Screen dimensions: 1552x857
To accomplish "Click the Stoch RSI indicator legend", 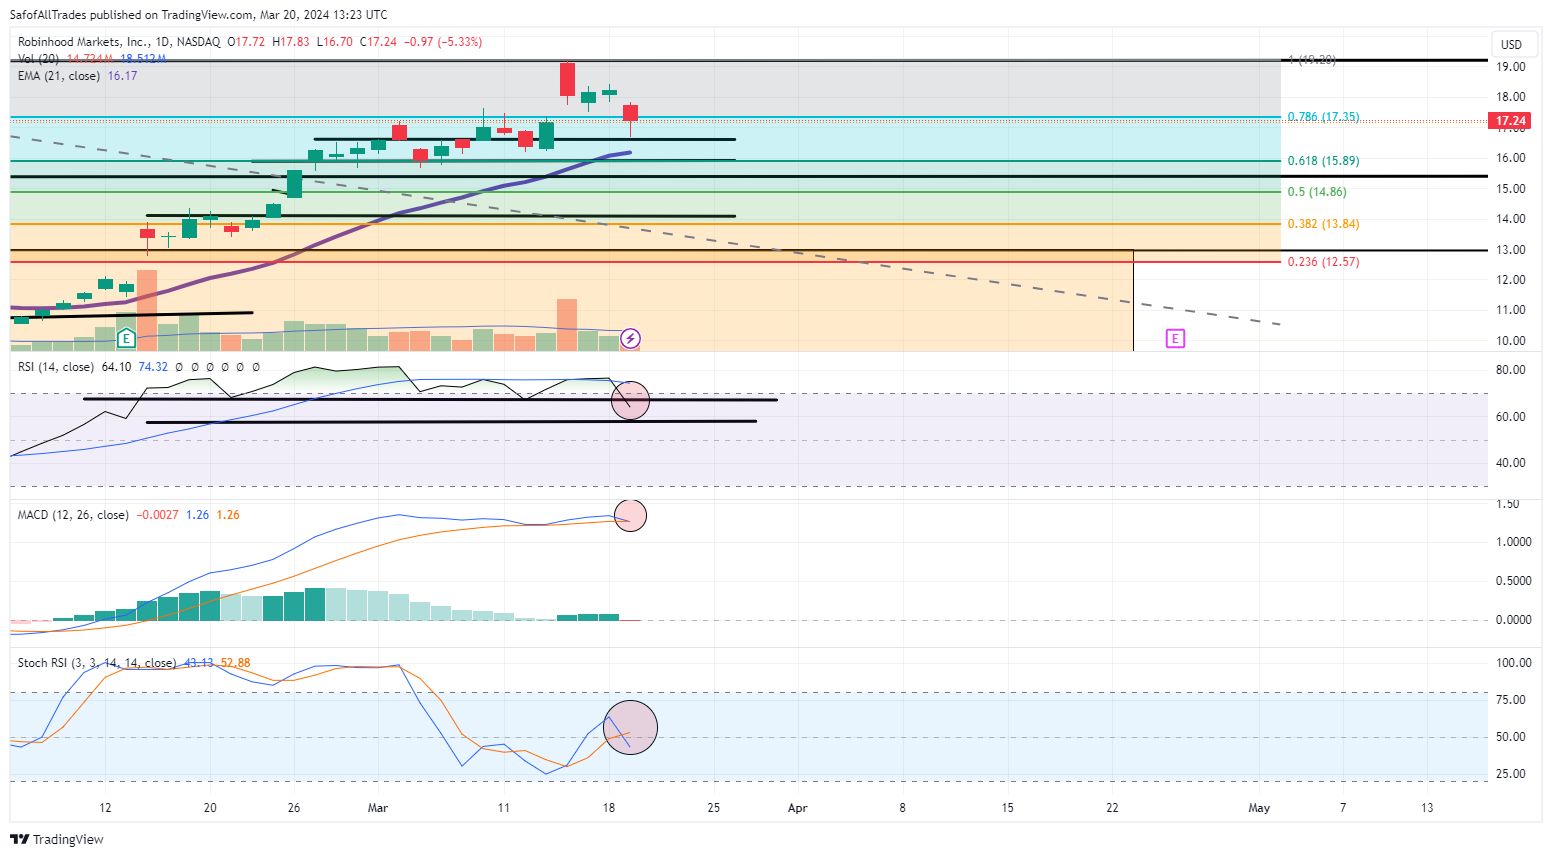I will 97,663.
